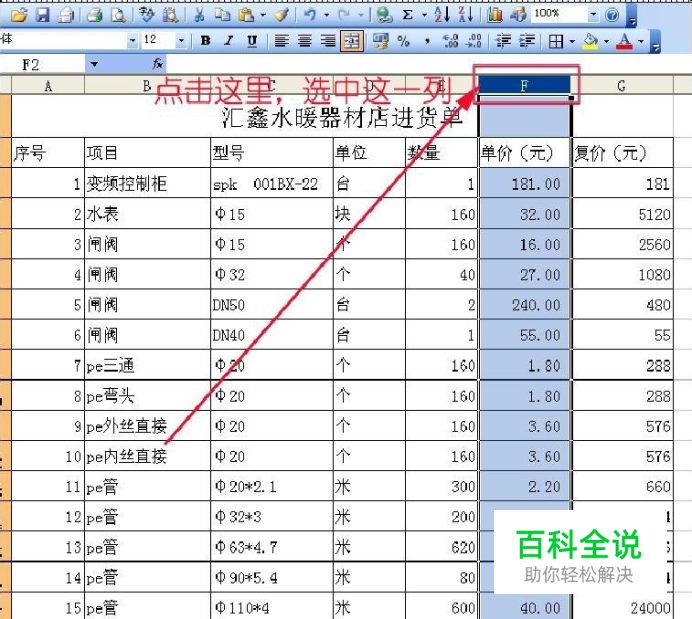Click the Paste clipboard icon
The width and height of the screenshot is (692, 619).
pos(246,15)
